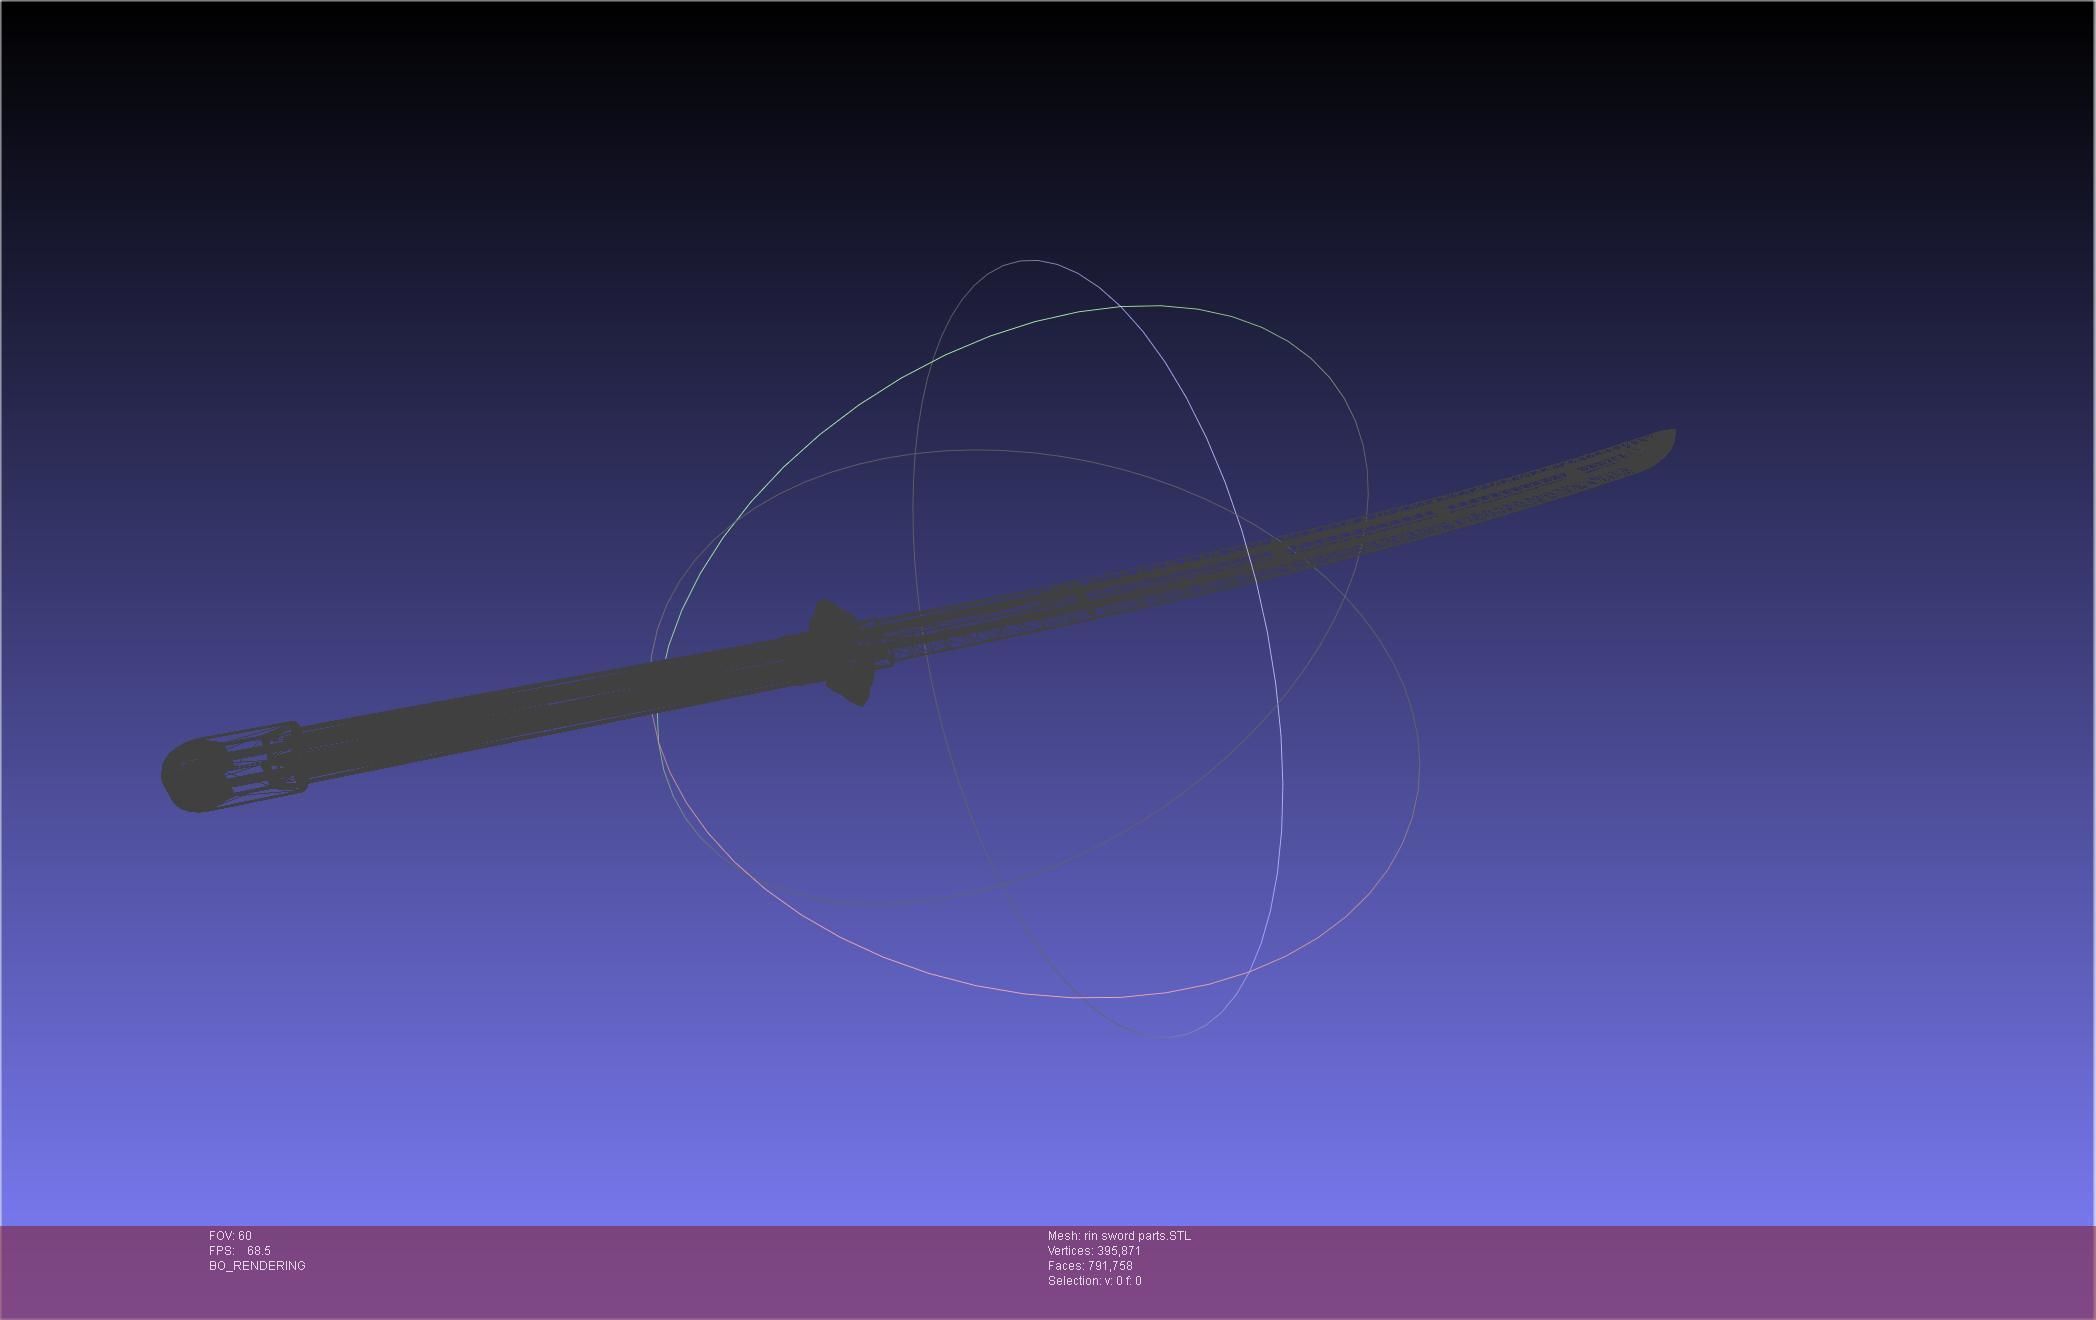Select the 'FOV: 60' status text
Screen dimensions: 2096x1320
pyautogui.click(x=230, y=1236)
